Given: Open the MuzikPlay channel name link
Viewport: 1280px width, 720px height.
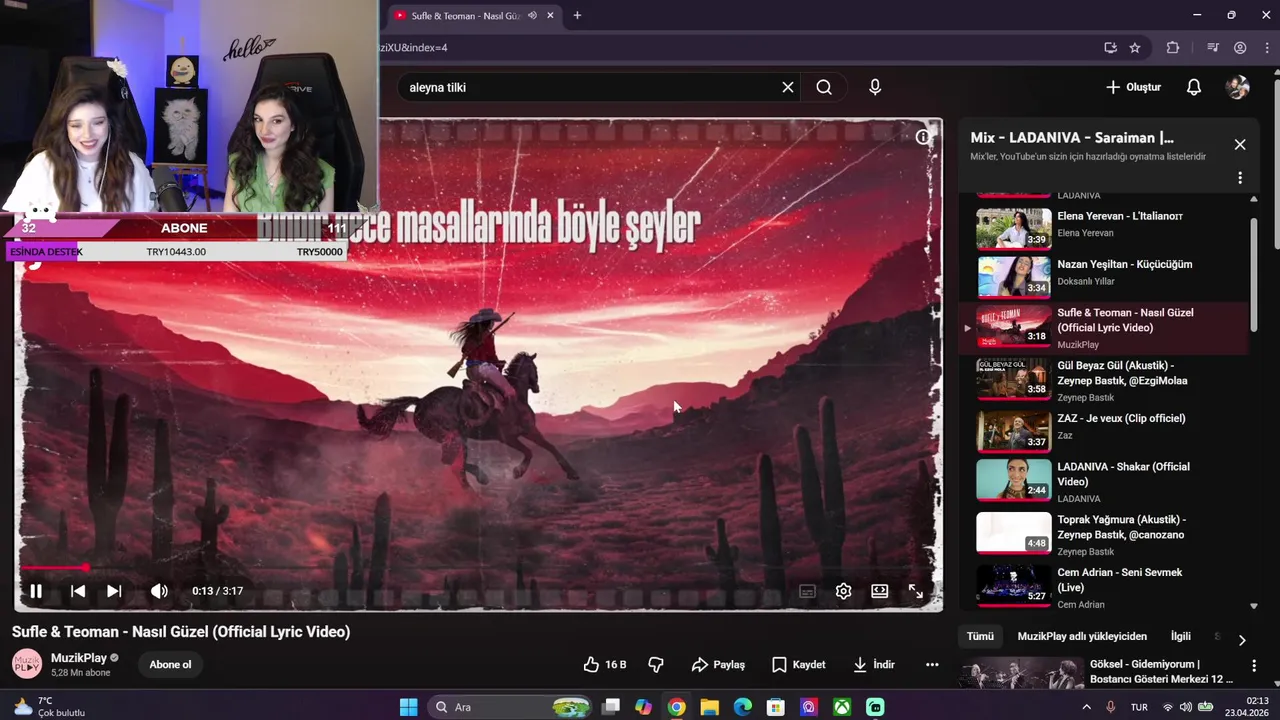Looking at the screenshot, I should 79,658.
